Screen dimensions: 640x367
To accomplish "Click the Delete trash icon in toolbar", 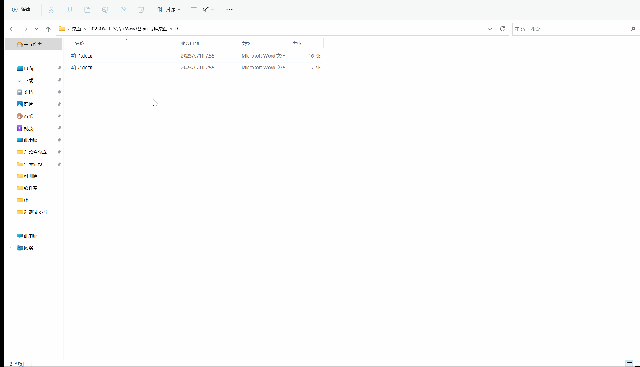I will click(141, 9).
